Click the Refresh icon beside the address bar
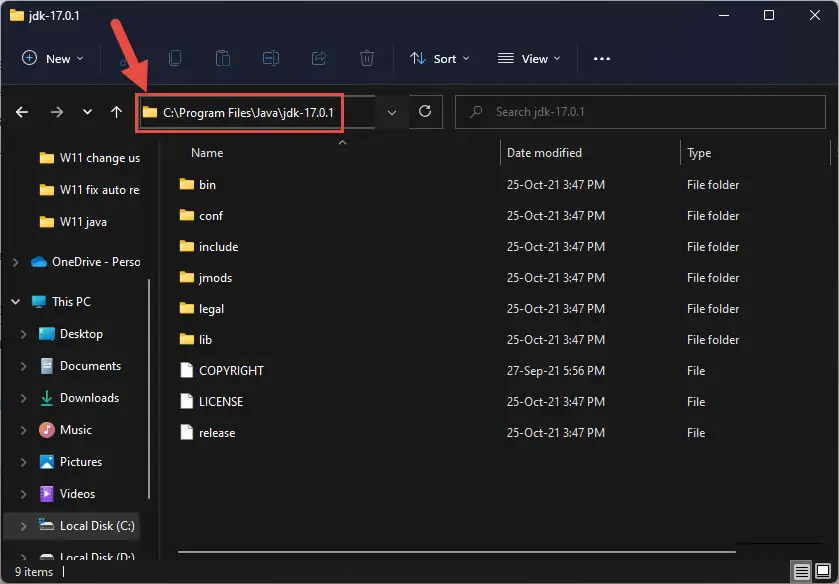839x584 pixels. coord(424,112)
